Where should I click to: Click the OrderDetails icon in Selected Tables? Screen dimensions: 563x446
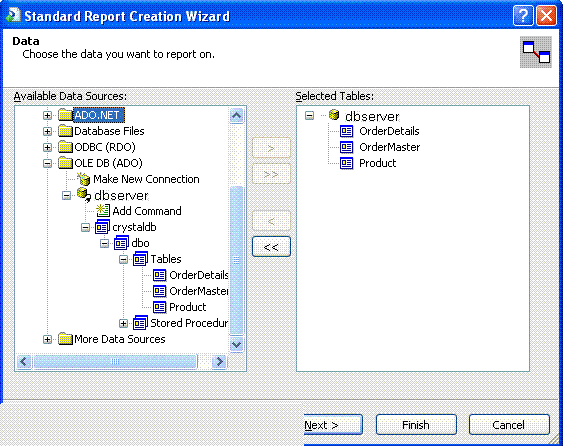pyautogui.click(x=346, y=131)
